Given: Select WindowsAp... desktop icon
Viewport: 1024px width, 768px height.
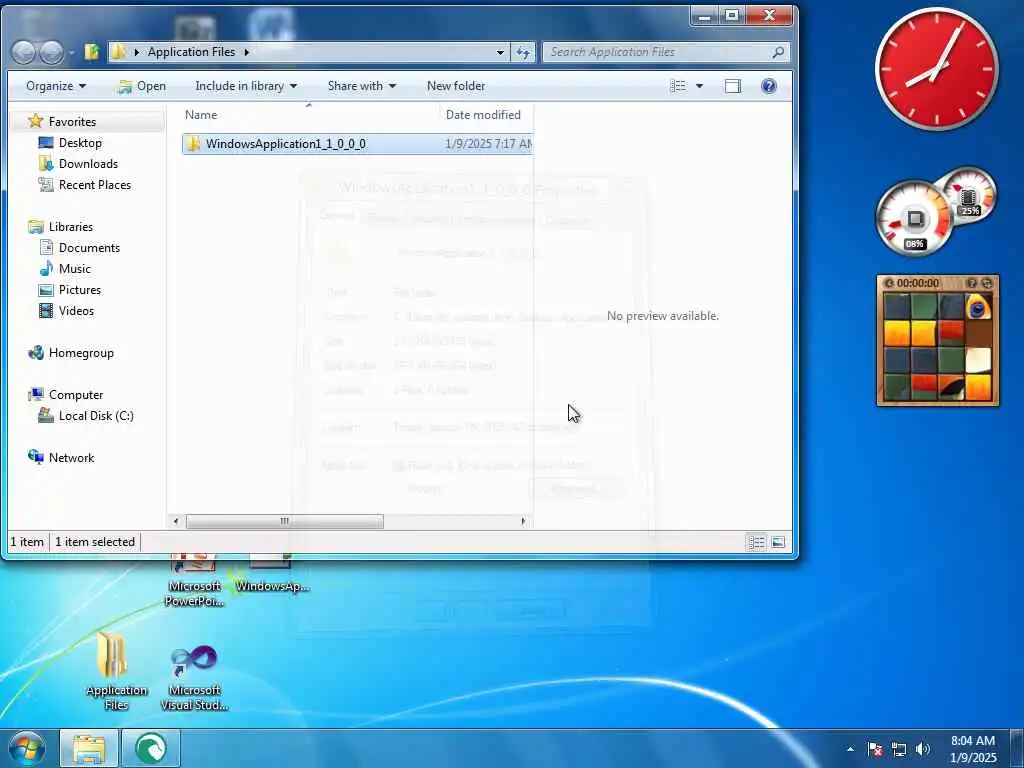Looking at the screenshot, I should (x=272, y=576).
